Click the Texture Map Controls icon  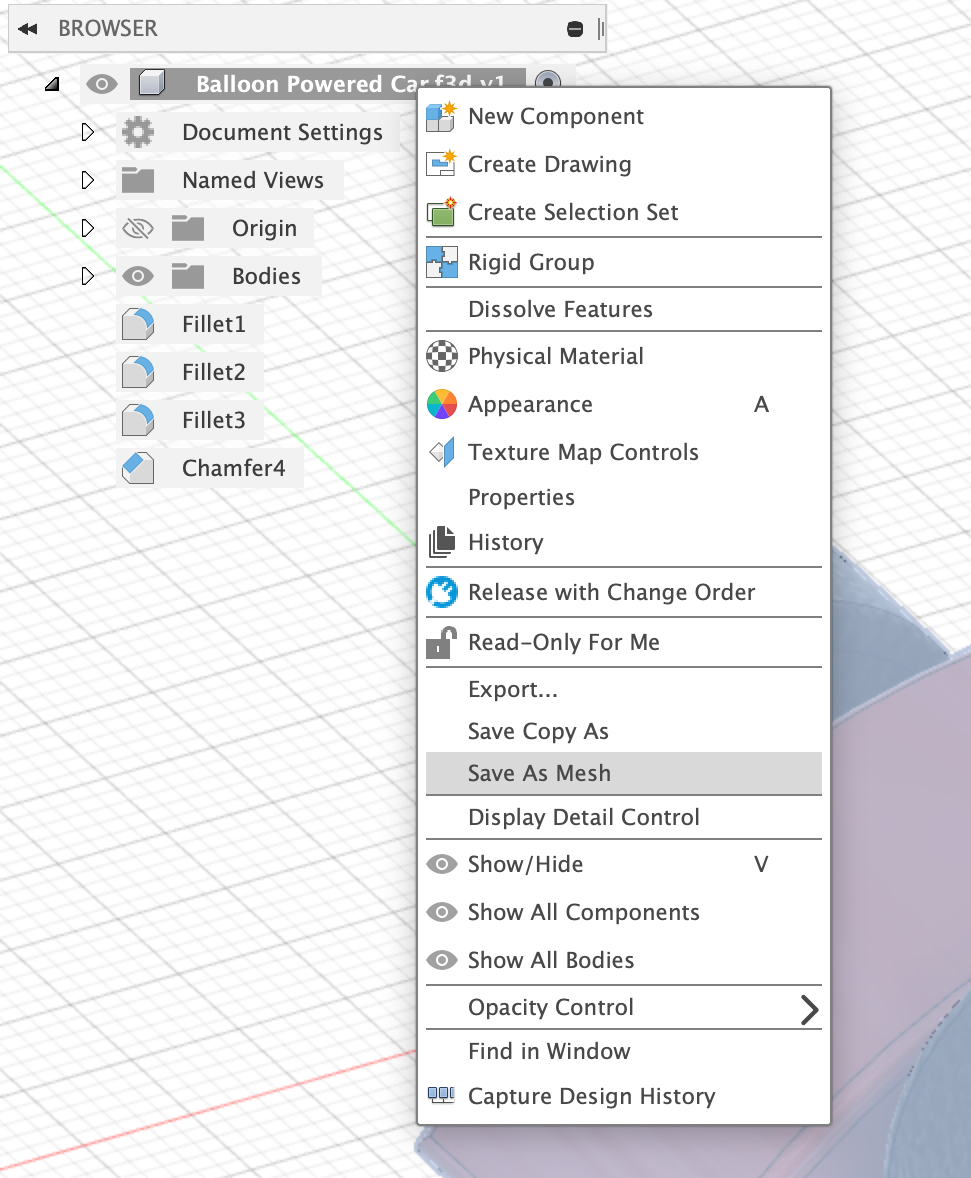pyautogui.click(x=441, y=452)
